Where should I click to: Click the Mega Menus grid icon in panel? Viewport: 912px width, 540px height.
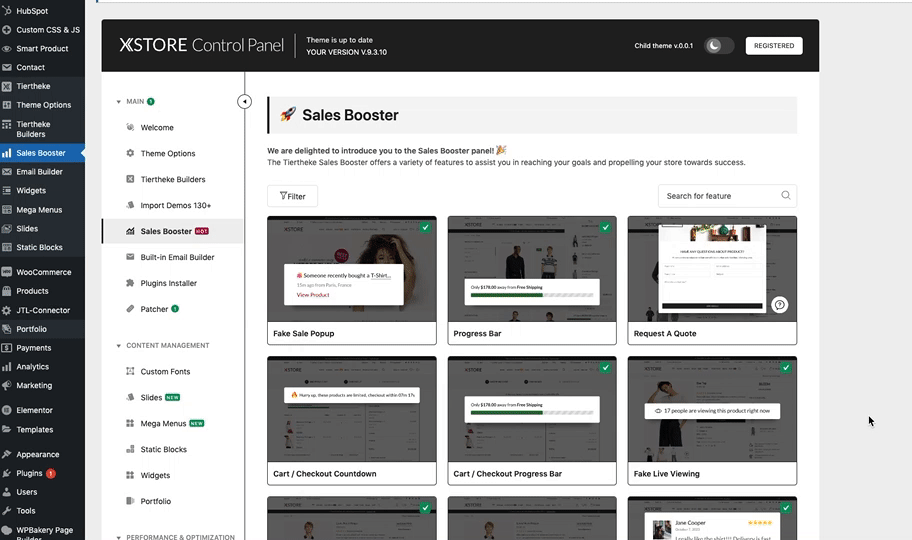coord(130,423)
